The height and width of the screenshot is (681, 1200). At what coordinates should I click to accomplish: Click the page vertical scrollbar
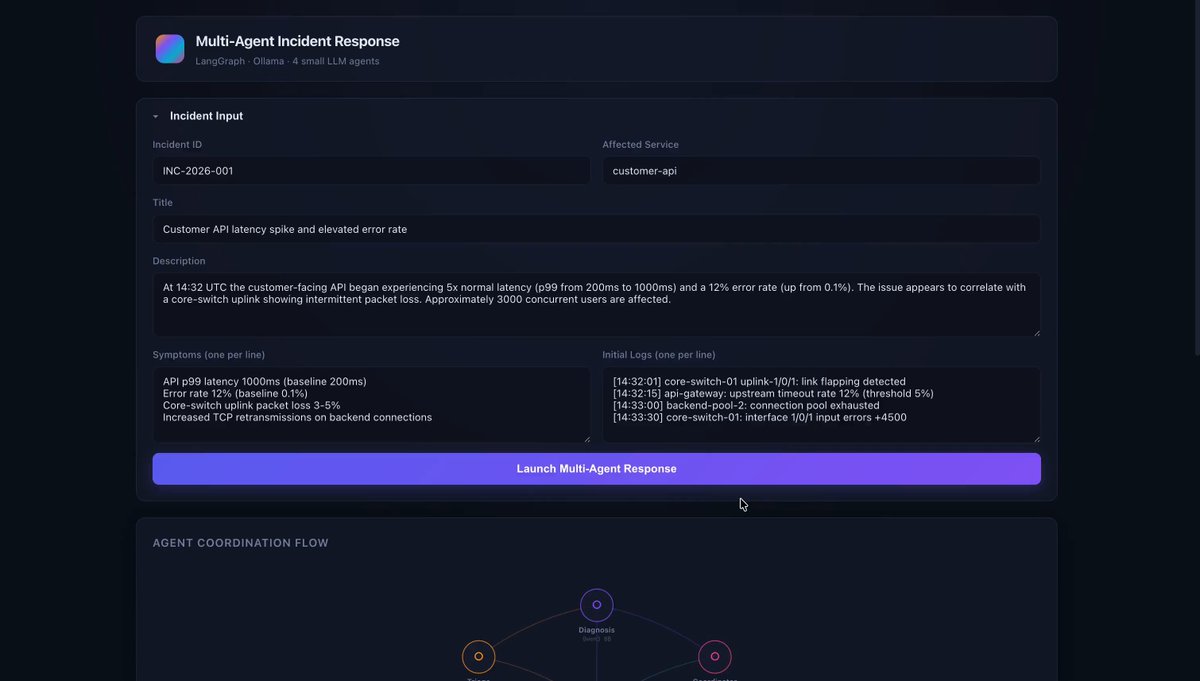(x=1196, y=177)
